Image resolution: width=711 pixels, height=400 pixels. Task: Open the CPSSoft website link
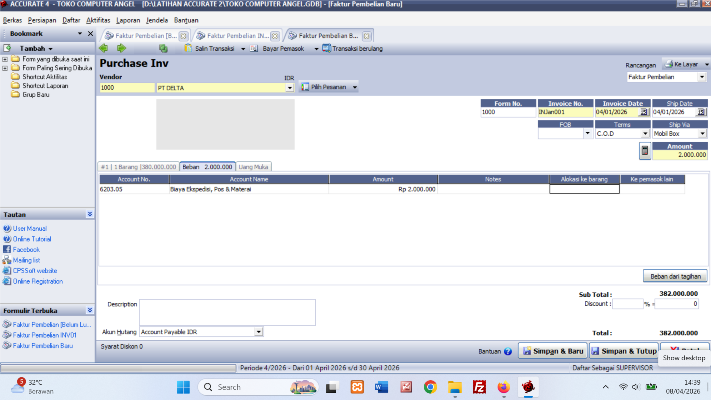coord(35,271)
